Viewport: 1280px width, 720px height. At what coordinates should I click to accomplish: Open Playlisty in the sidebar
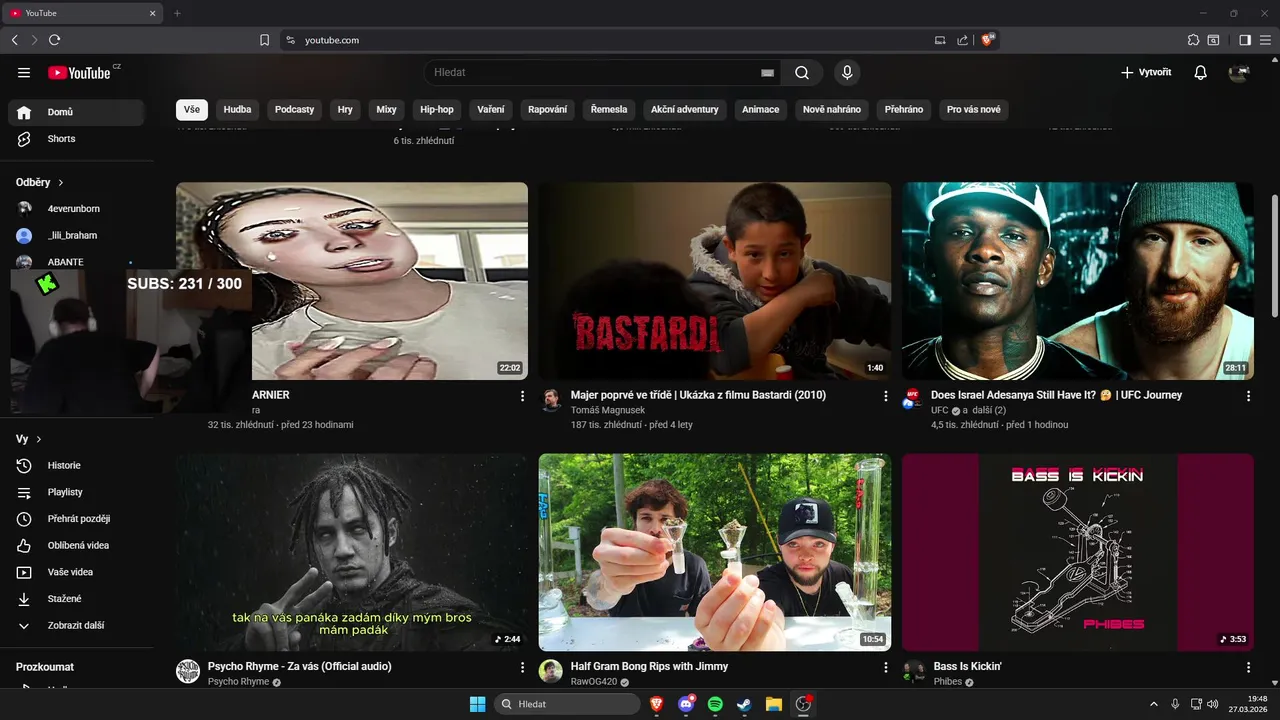click(x=76, y=492)
